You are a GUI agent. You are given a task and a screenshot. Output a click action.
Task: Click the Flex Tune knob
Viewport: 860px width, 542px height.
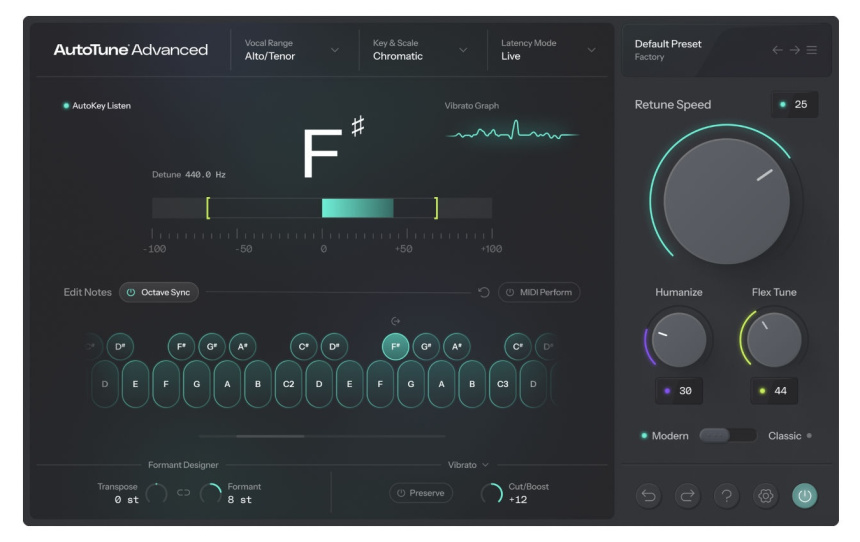pyautogui.click(x=774, y=340)
